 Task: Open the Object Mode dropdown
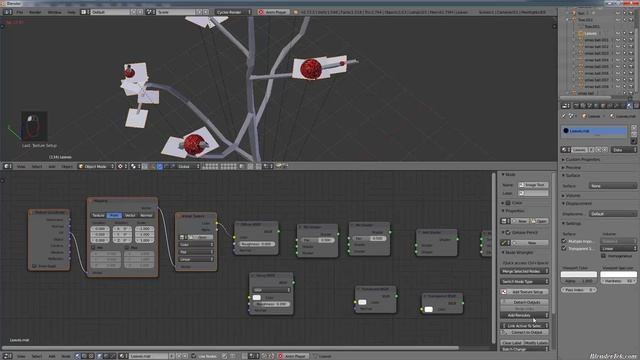pos(96,166)
